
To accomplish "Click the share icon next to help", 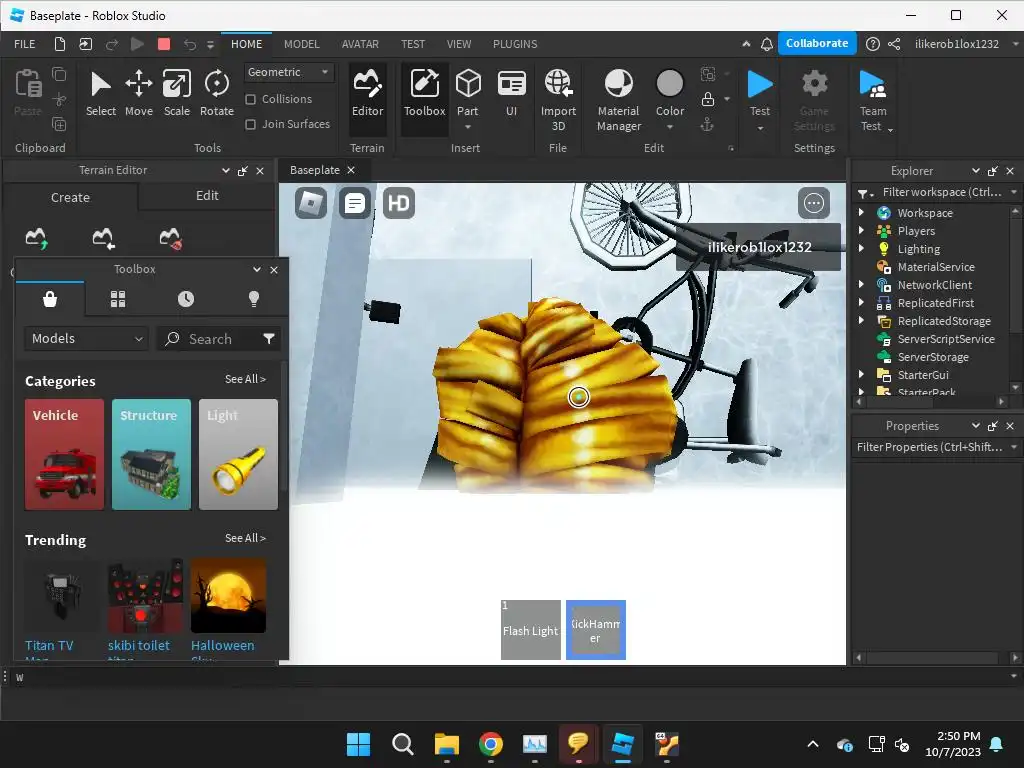I will tap(894, 44).
